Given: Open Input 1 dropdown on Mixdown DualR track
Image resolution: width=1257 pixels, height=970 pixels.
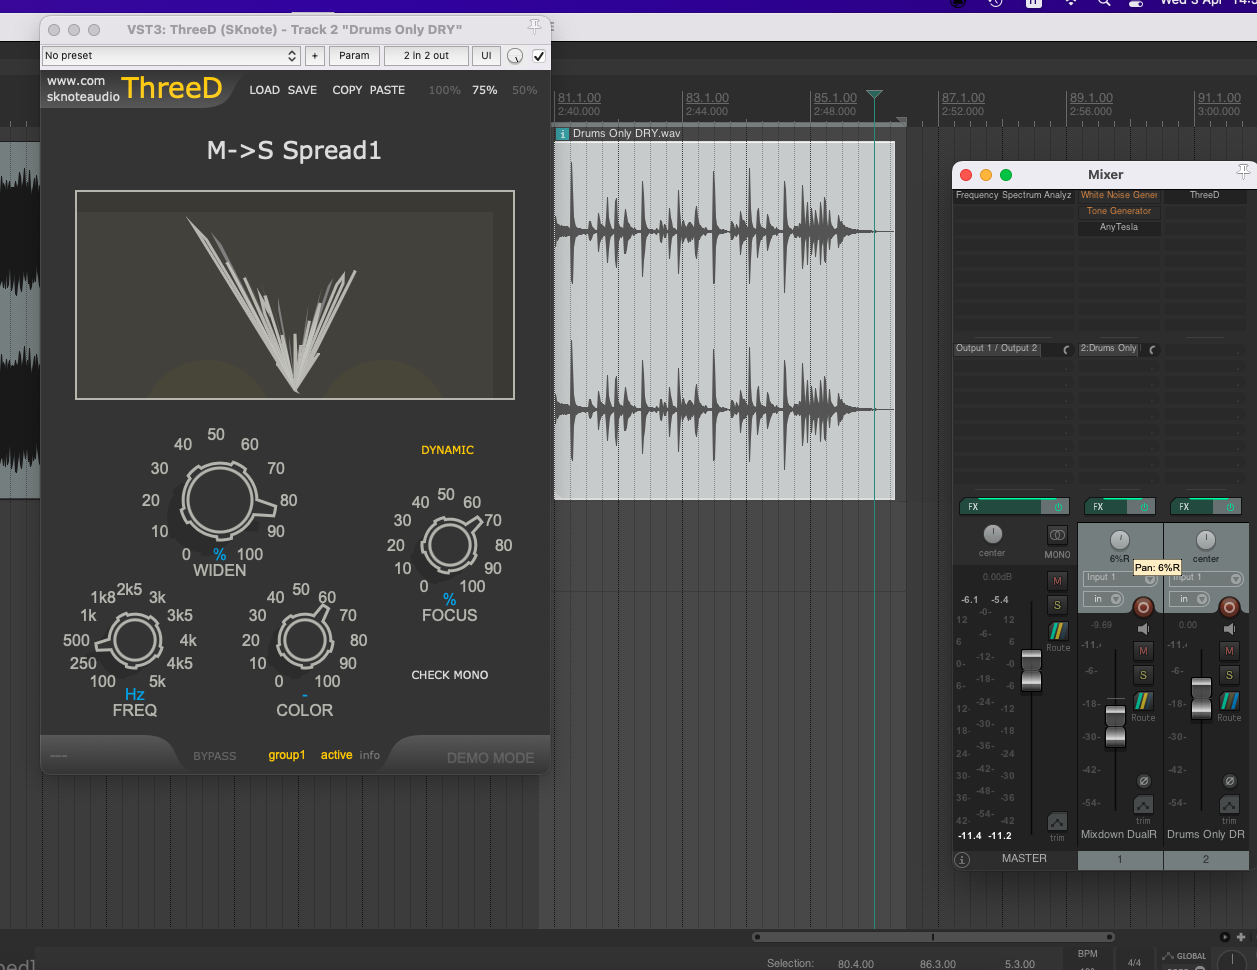Looking at the screenshot, I should click(1120, 578).
